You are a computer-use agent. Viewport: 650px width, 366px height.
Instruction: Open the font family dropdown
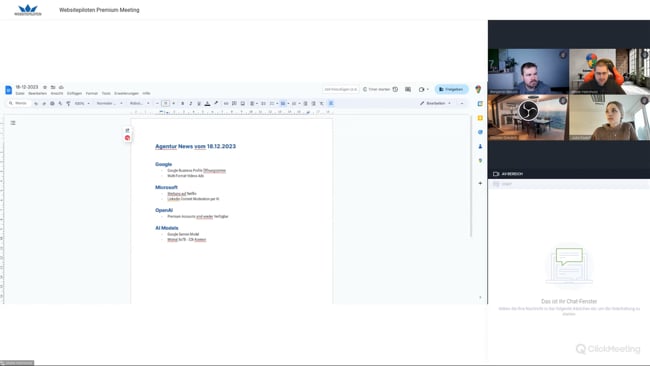139,103
